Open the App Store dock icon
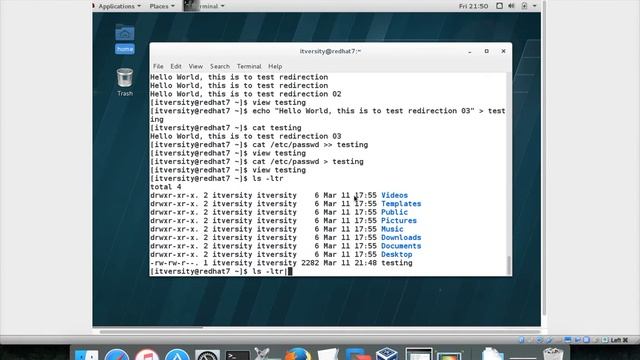Viewport: 640px width, 360px height. pyautogui.click(x=177, y=355)
